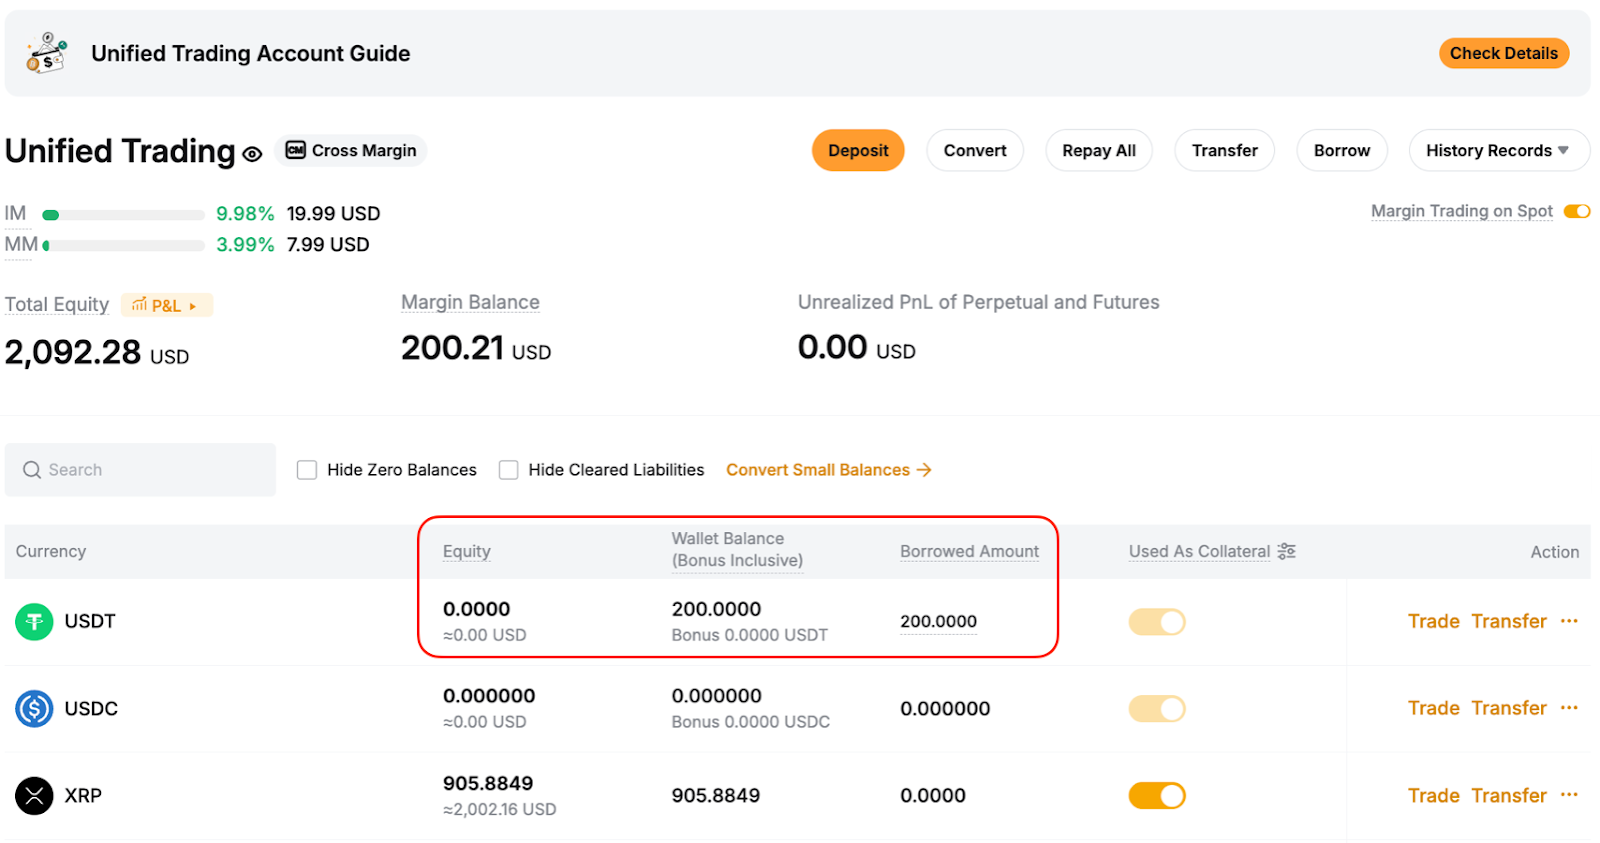Check the Hide Zero Balances checkbox
The image size is (1600, 843).
(x=307, y=470)
